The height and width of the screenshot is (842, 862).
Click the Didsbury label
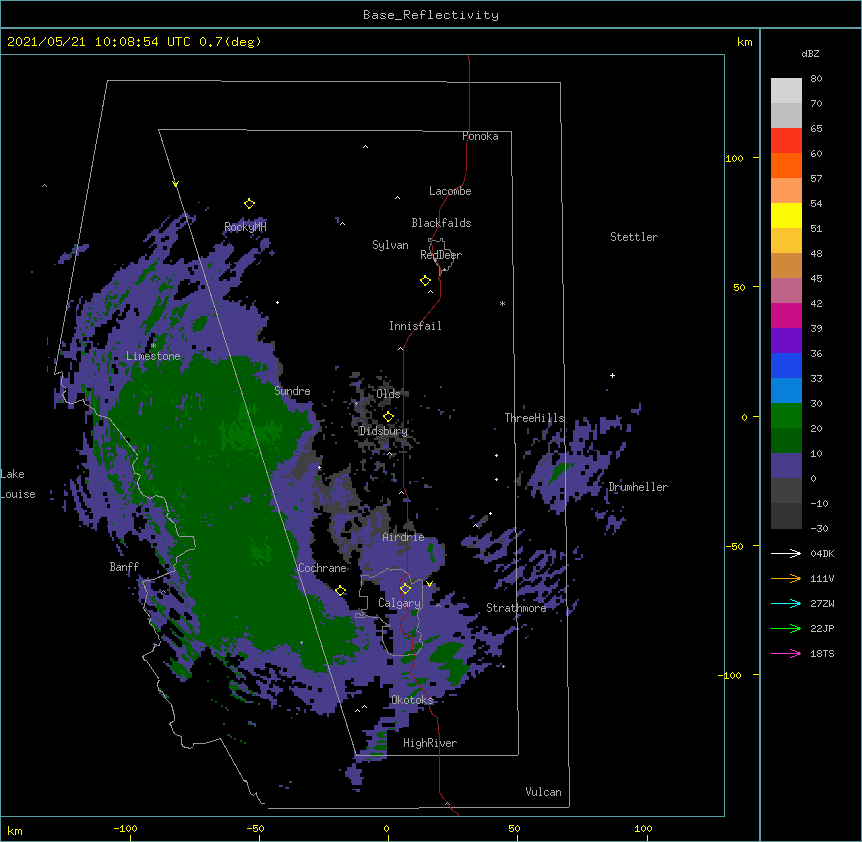click(x=383, y=431)
